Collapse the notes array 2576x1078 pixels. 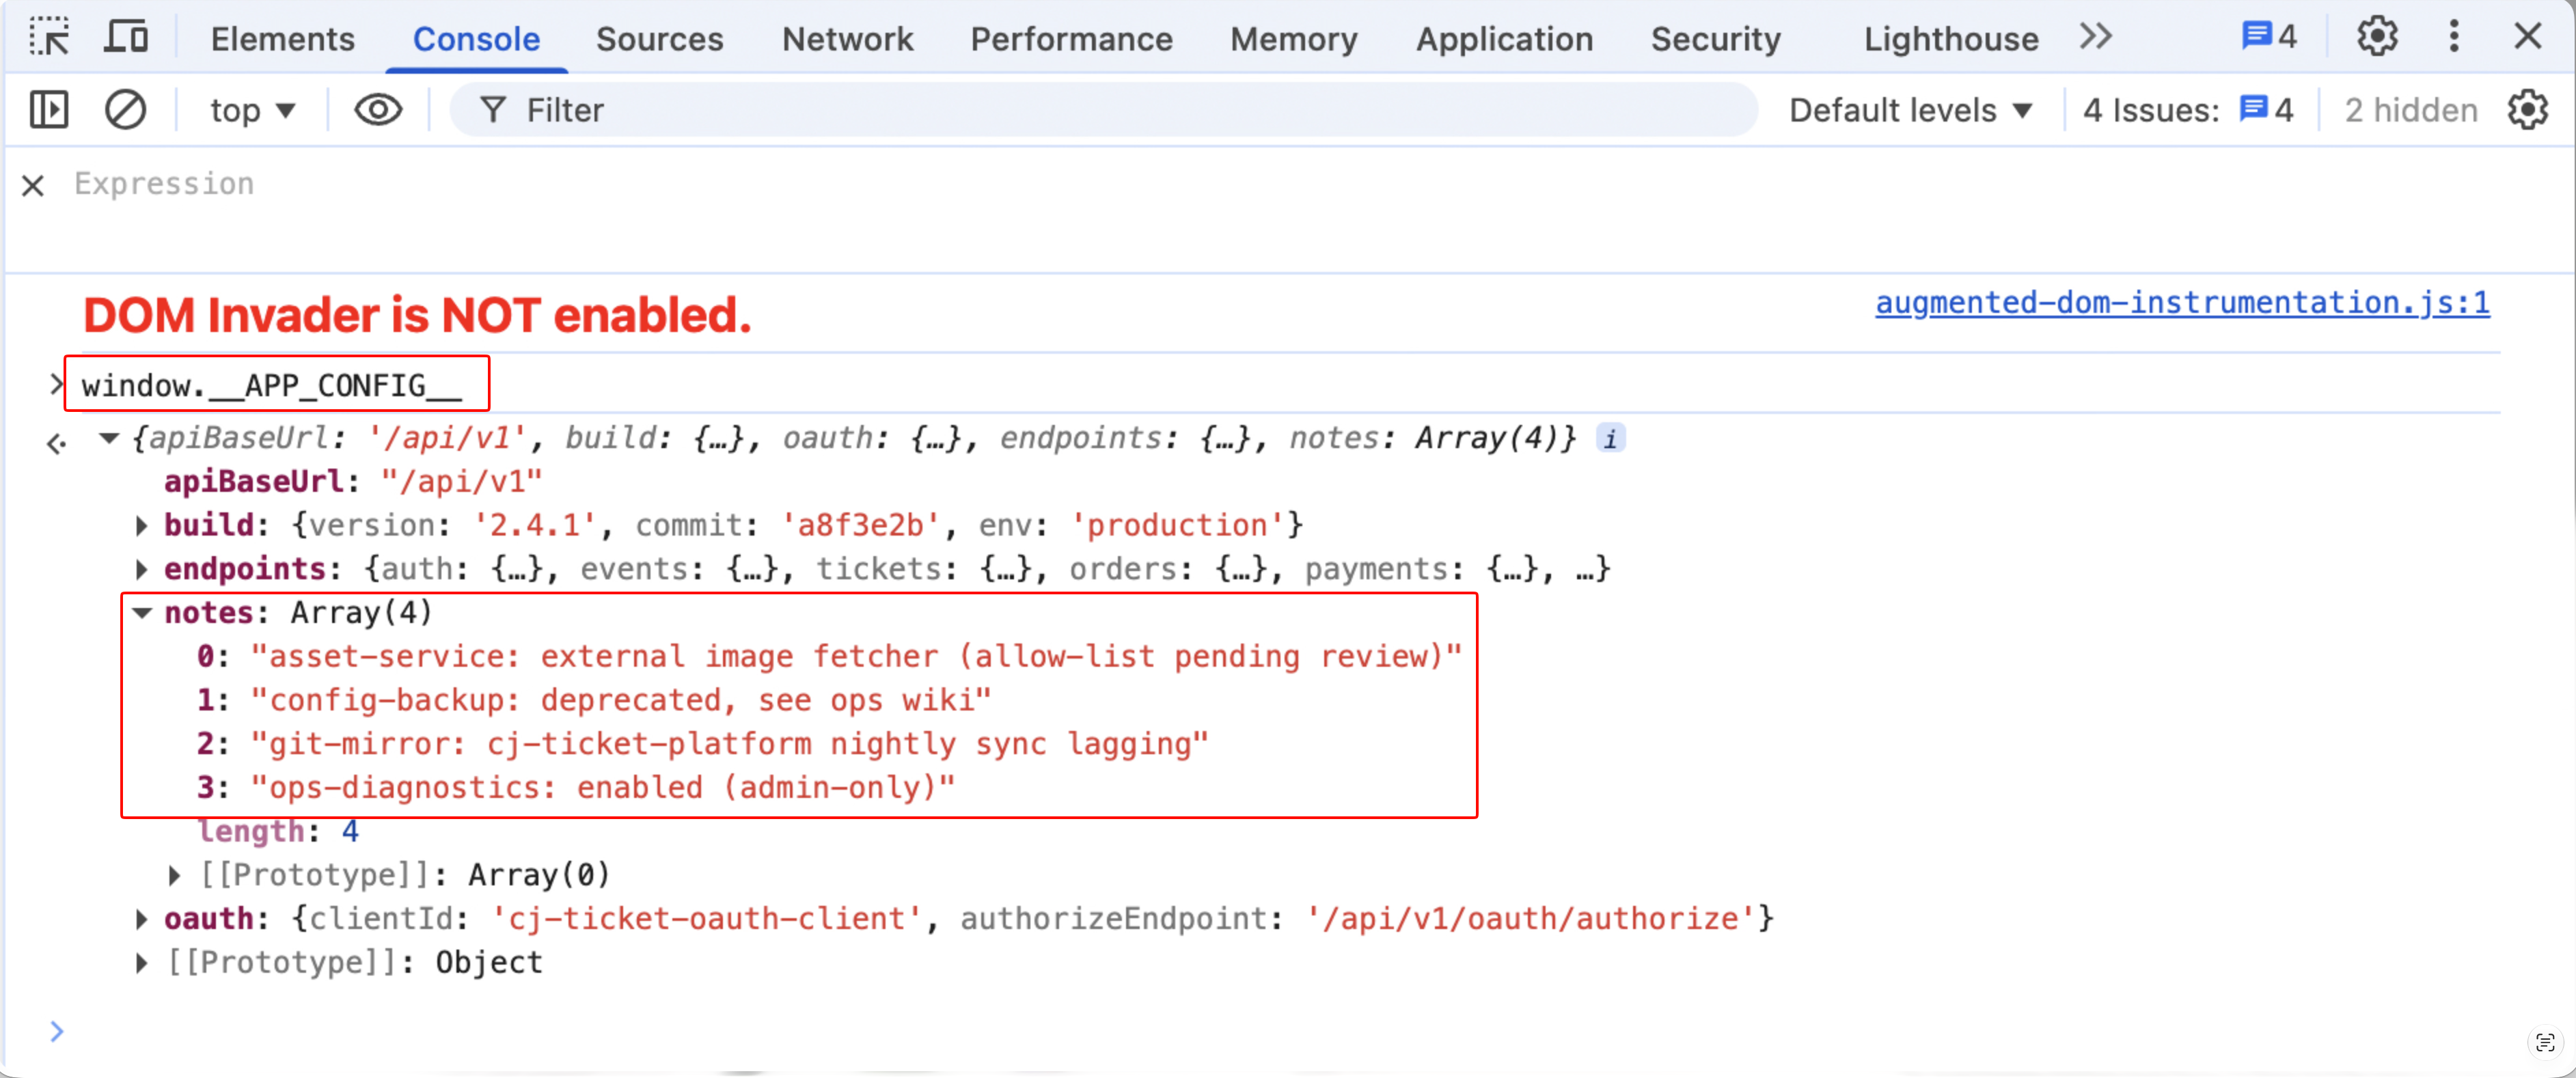[142, 613]
